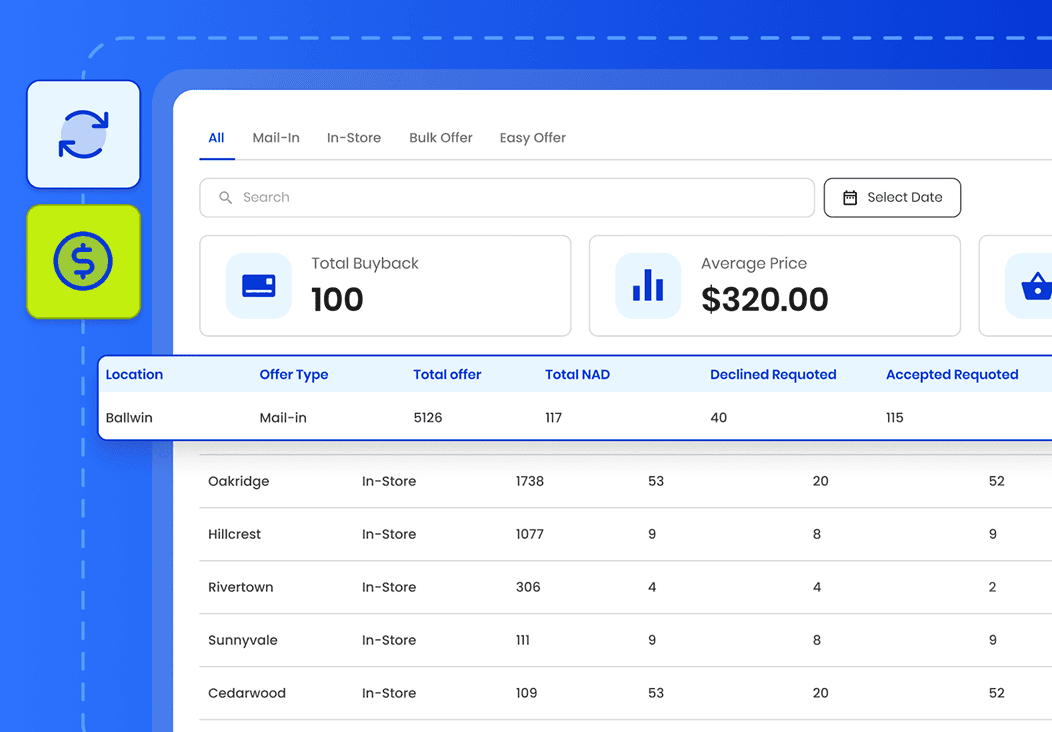Screen dimensions: 1052x732
Task: Click the 5126 total offer value
Action: (427, 417)
